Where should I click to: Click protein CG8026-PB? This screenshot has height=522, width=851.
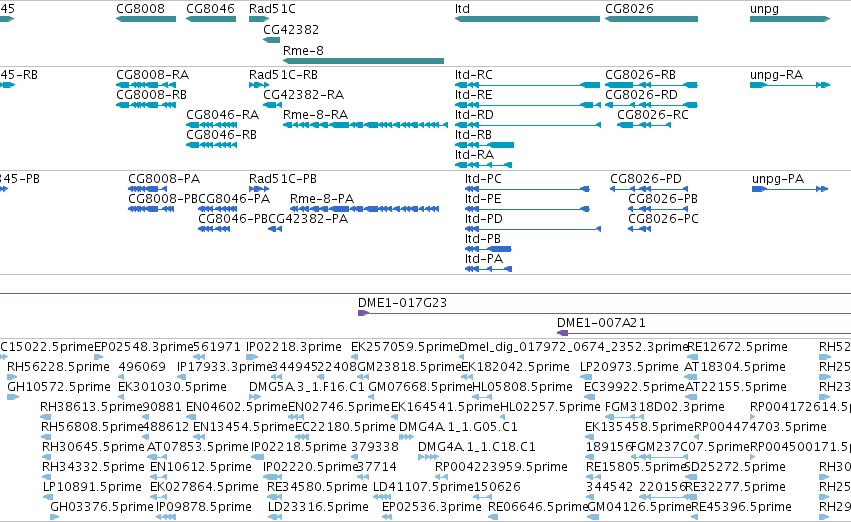[663, 199]
